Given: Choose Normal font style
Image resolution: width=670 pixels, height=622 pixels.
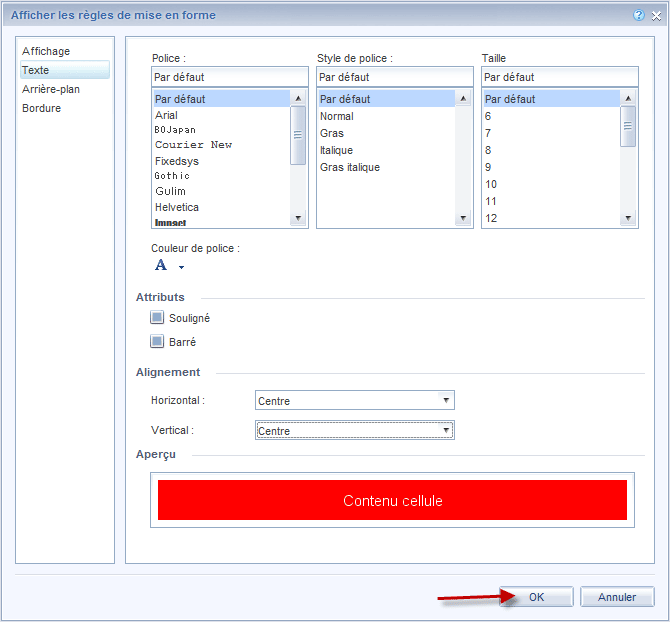Looking at the screenshot, I should point(386,116).
